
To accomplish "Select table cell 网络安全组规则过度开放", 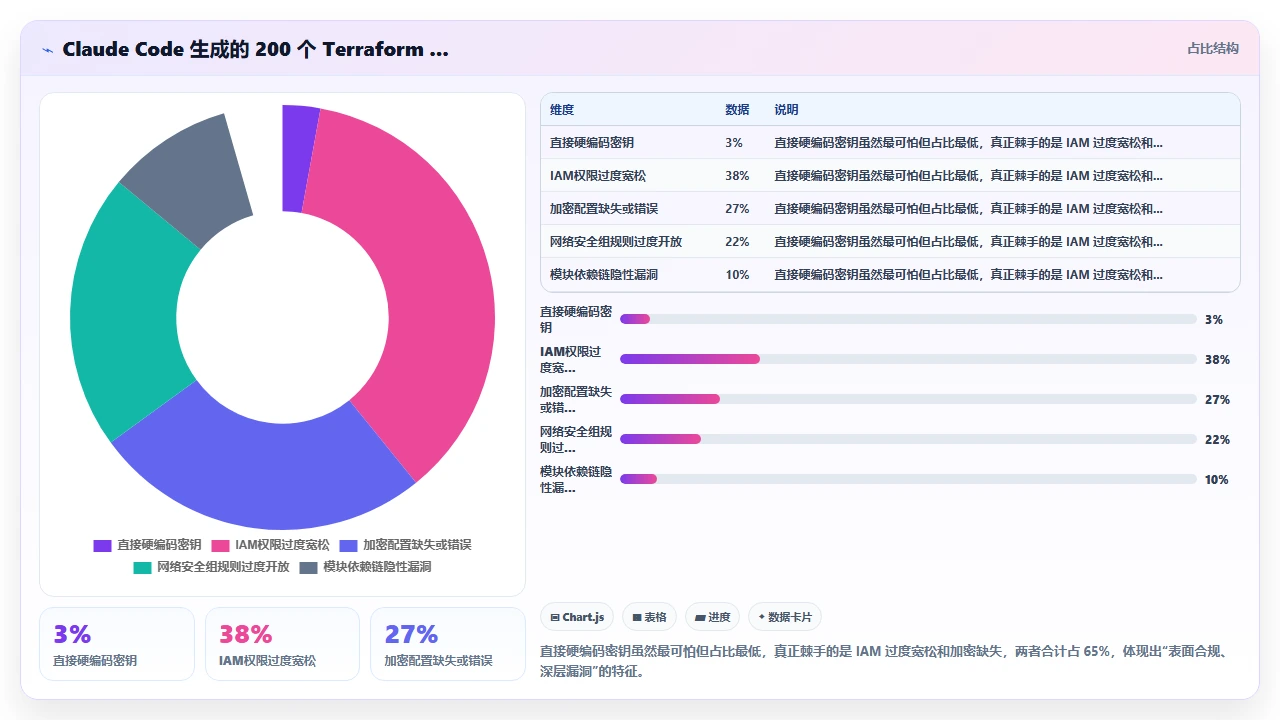I will 616,242.
